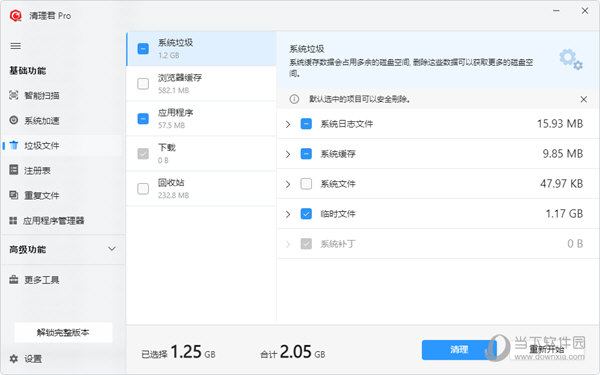Click the 设置 gear icon
The width and height of the screenshot is (600, 375).
[14, 359]
